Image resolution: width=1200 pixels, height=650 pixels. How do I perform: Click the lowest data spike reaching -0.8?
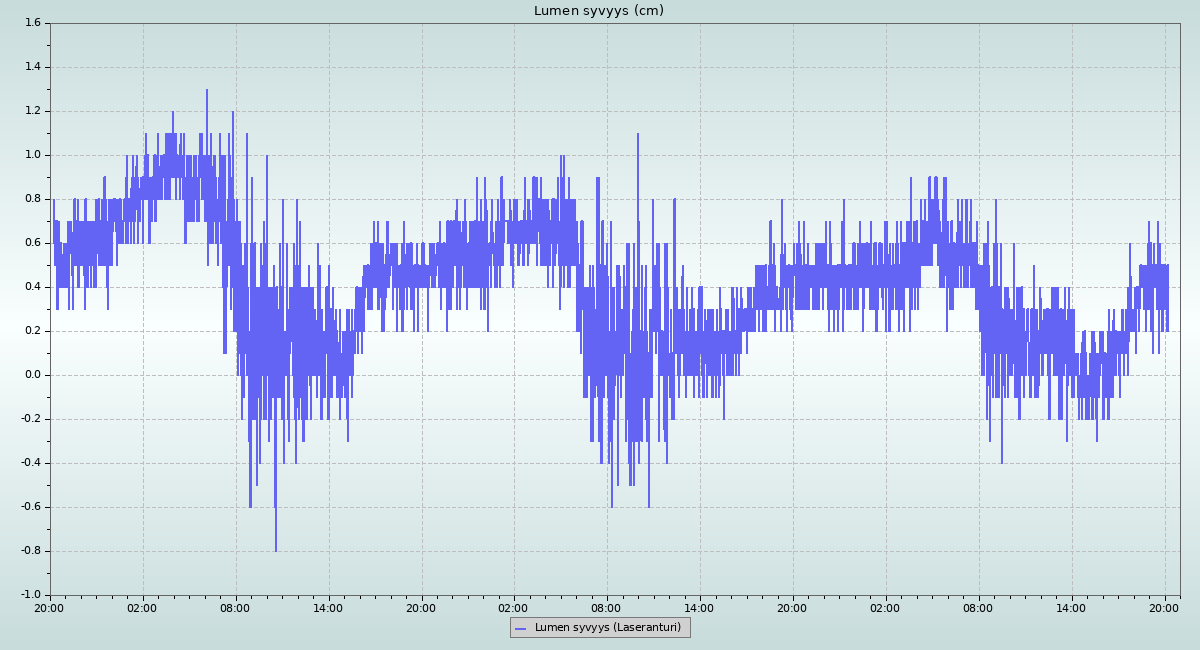tap(276, 548)
